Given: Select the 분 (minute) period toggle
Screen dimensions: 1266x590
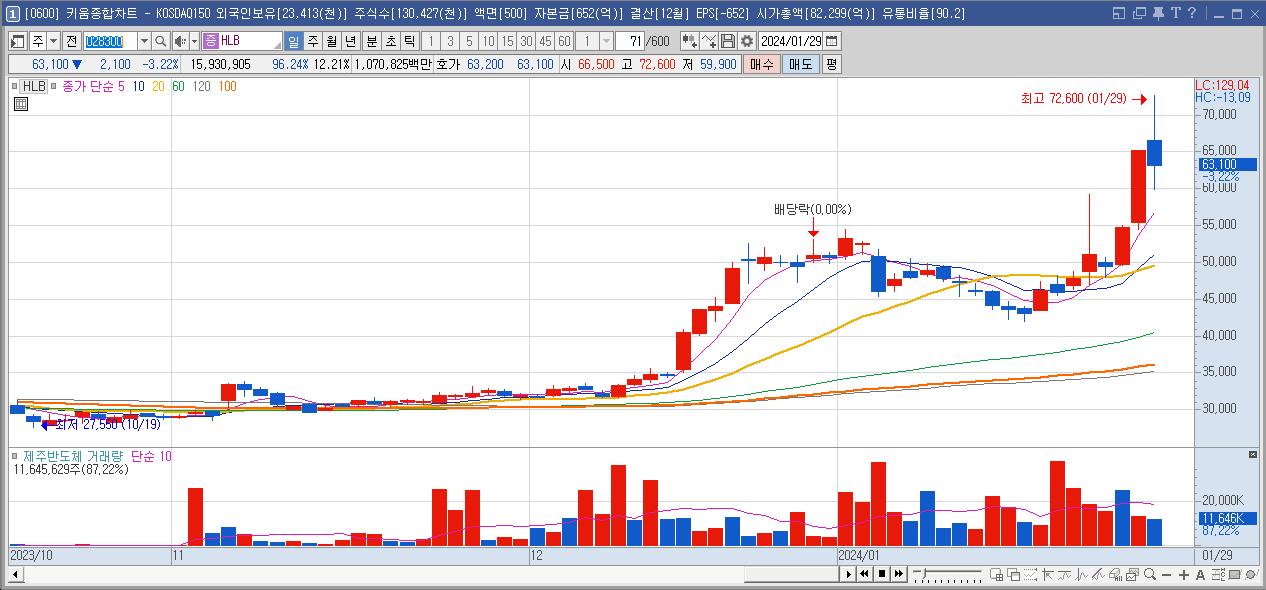Looking at the screenshot, I should (x=371, y=41).
